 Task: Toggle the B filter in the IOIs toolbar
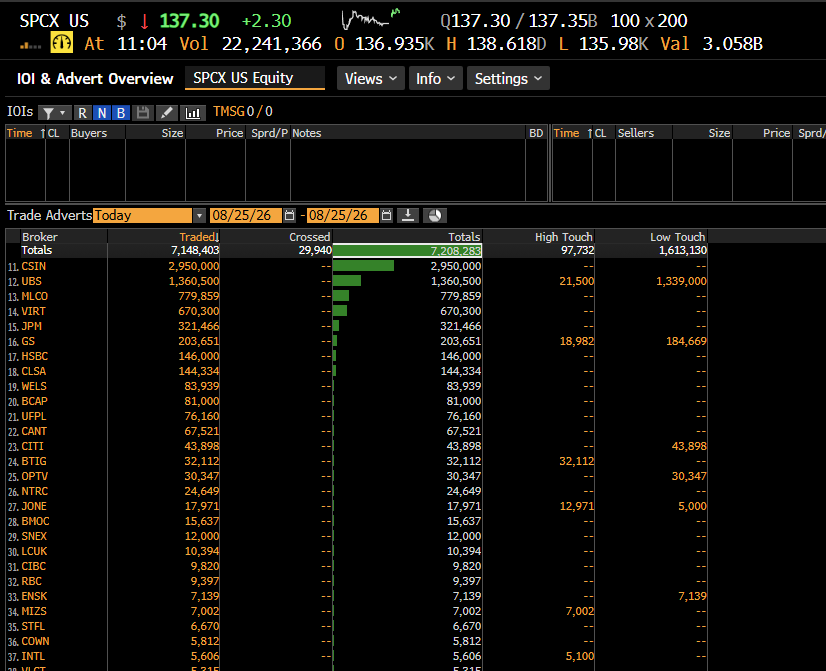point(121,113)
